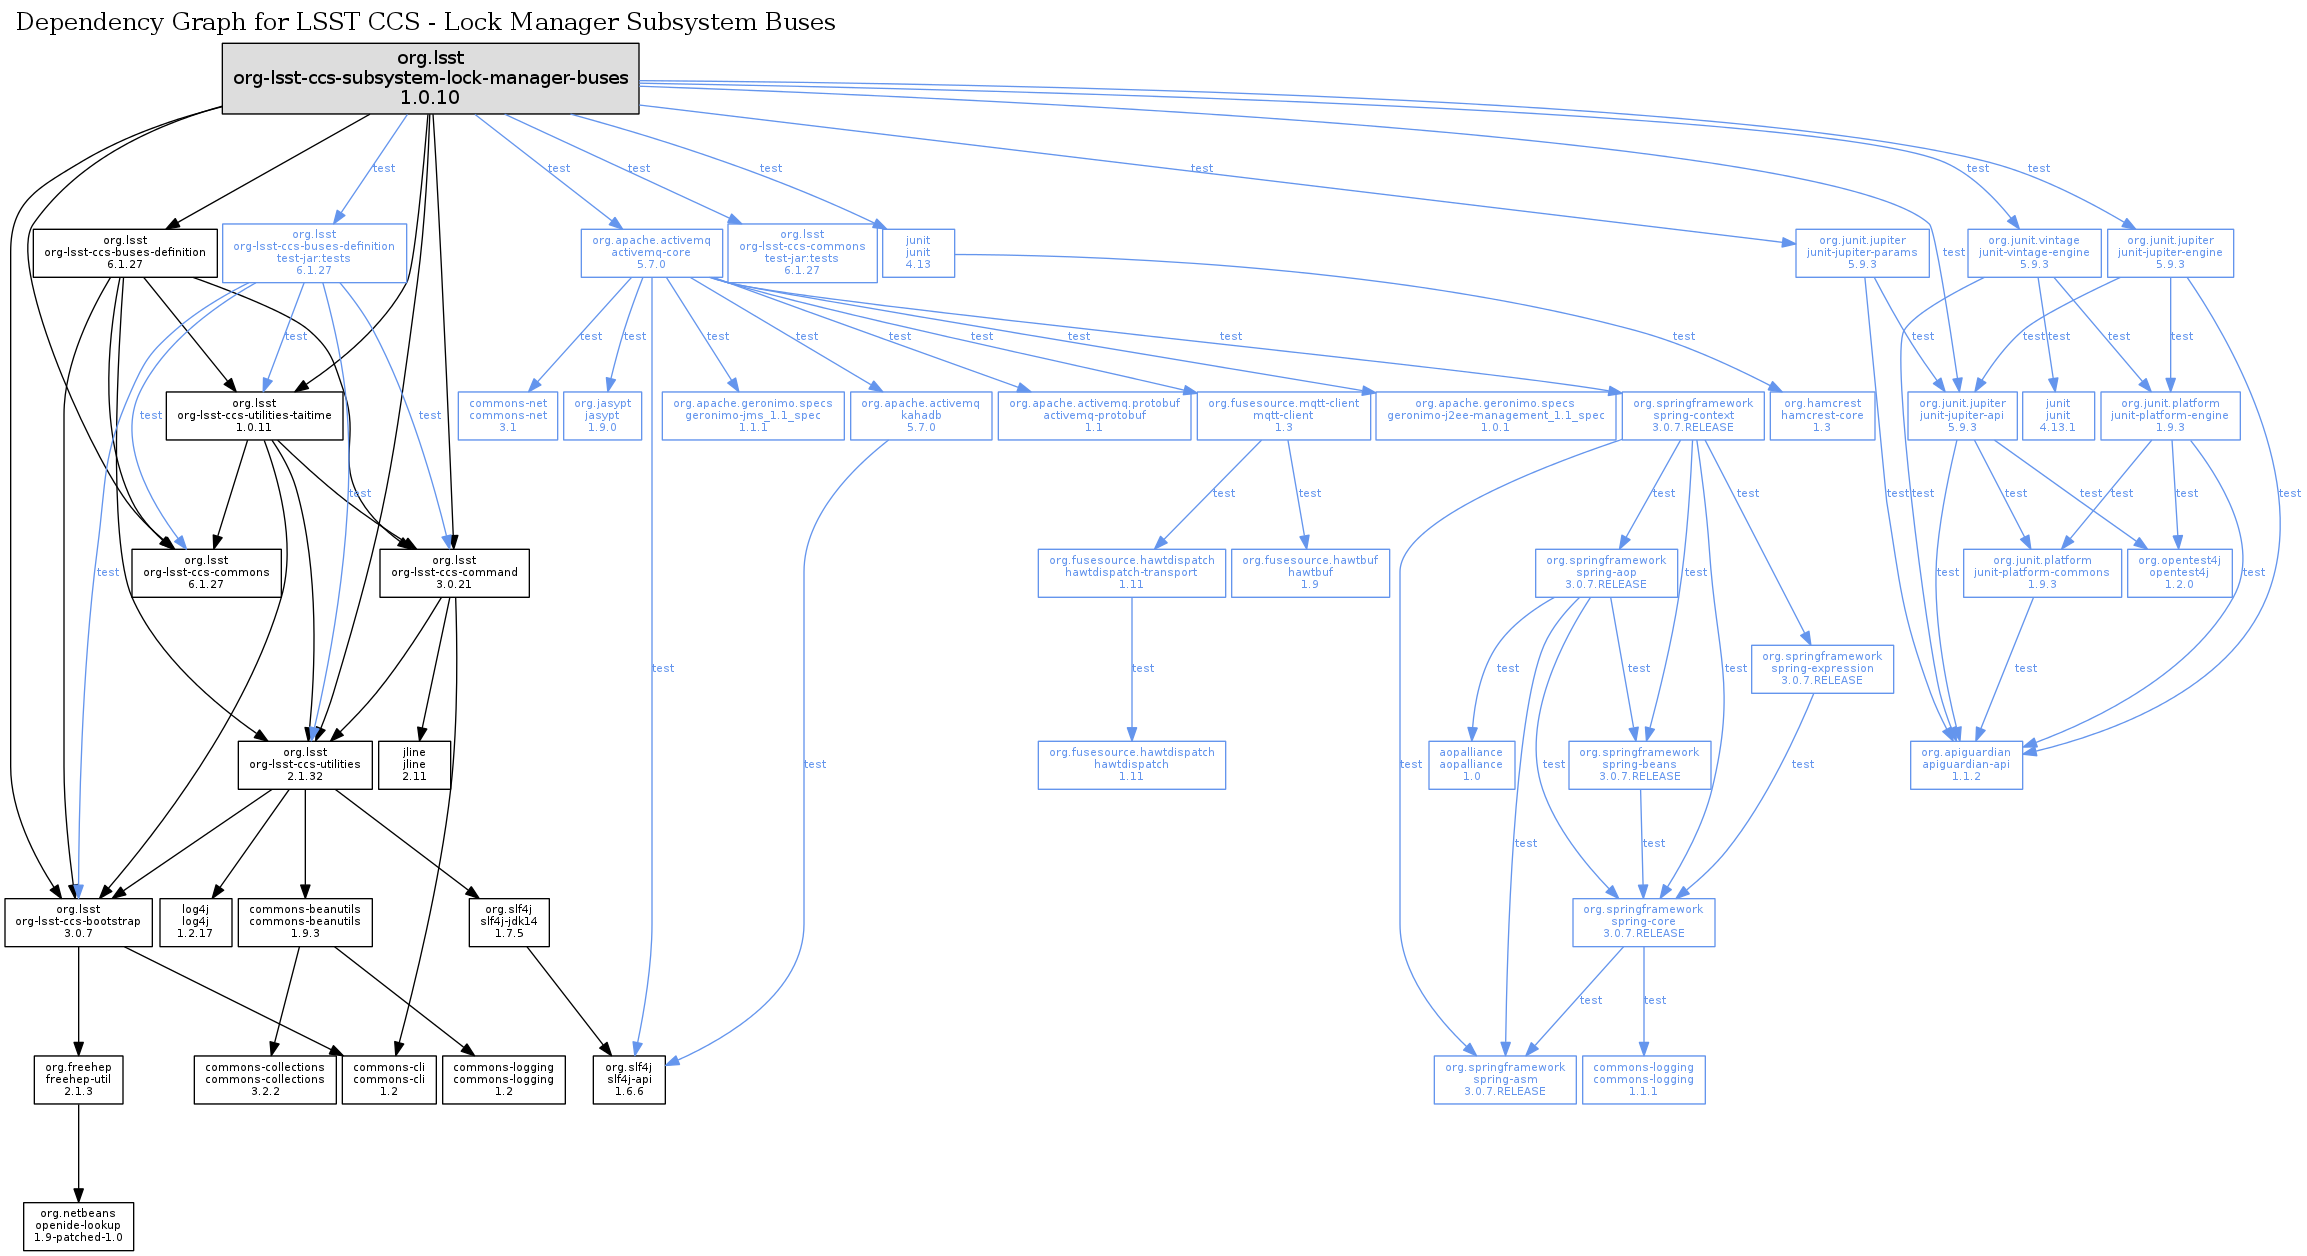Click the Dependency Graph title text
The height and width of the screenshot is (1256, 2307).
tap(425, 22)
